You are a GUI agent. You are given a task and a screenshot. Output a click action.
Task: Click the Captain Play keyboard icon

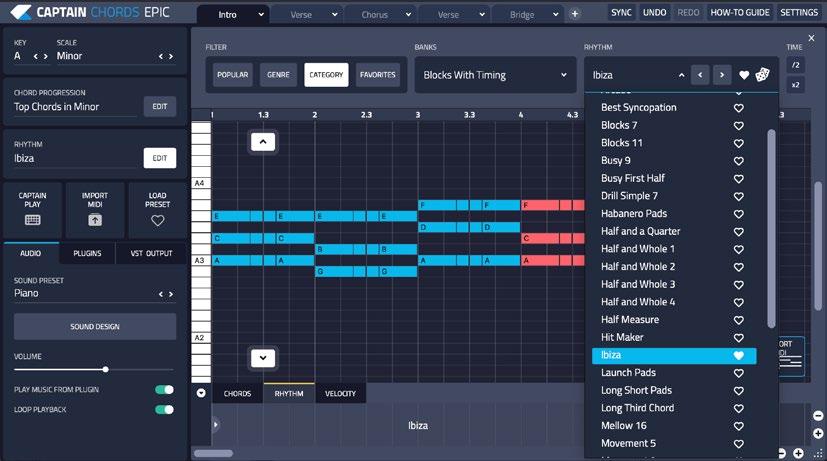coord(32,220)
